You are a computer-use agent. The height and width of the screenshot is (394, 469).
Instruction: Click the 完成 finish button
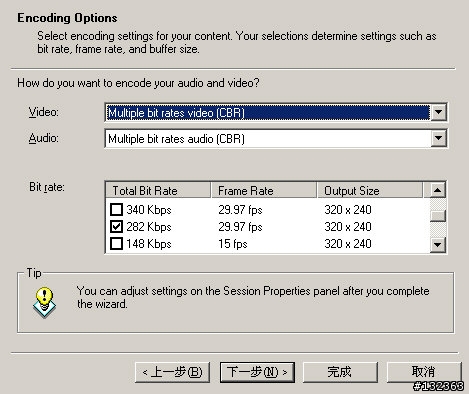click(340, 372)
